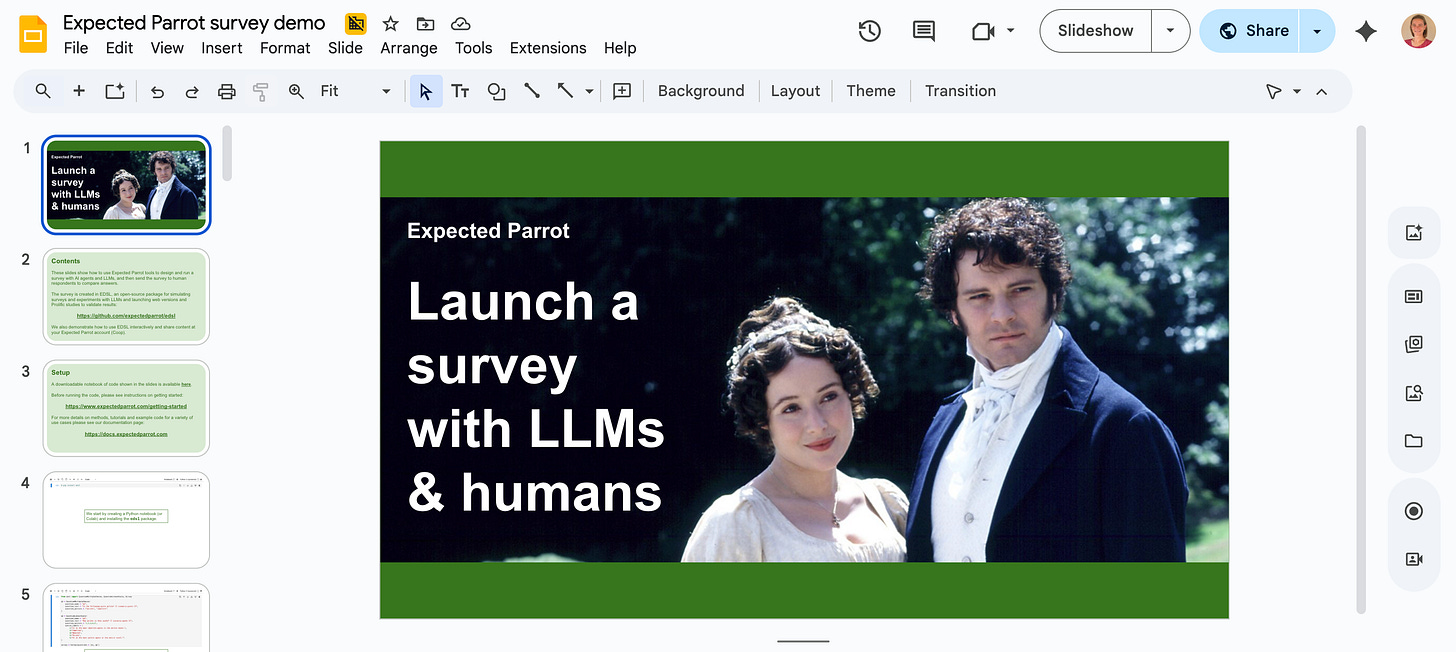Viewport: 1456px width, 652px height.
Task: Undo the last action
Action: coord(157,91)
